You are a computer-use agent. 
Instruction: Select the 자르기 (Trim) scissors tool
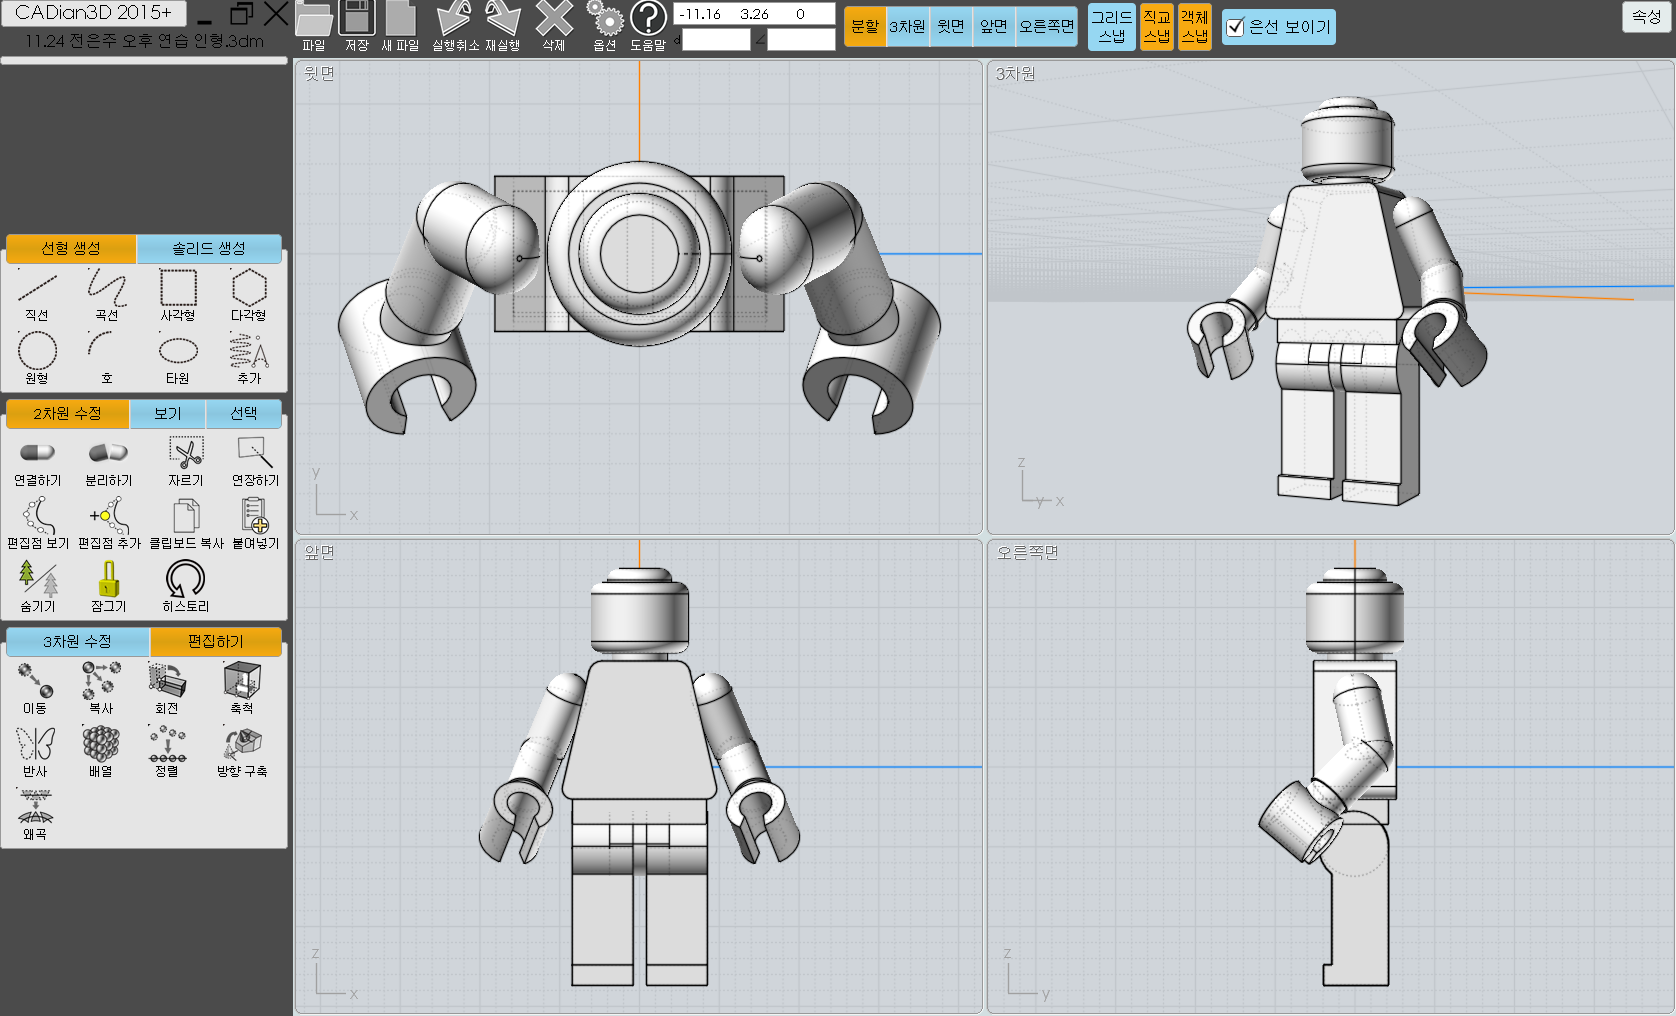click(x=186, y=453)
